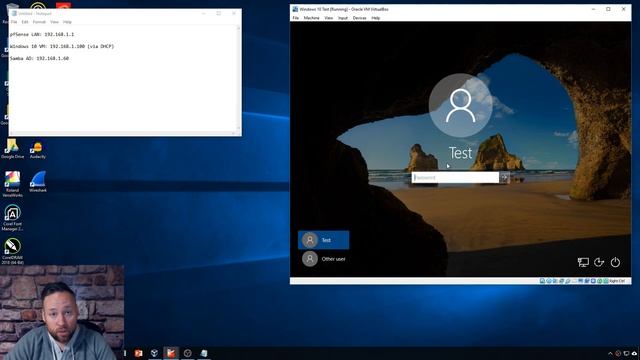Image resolution: width=640 pixels, height=360 pixels.
Task: Click the network icon on login screen
Action: point(583,262)
